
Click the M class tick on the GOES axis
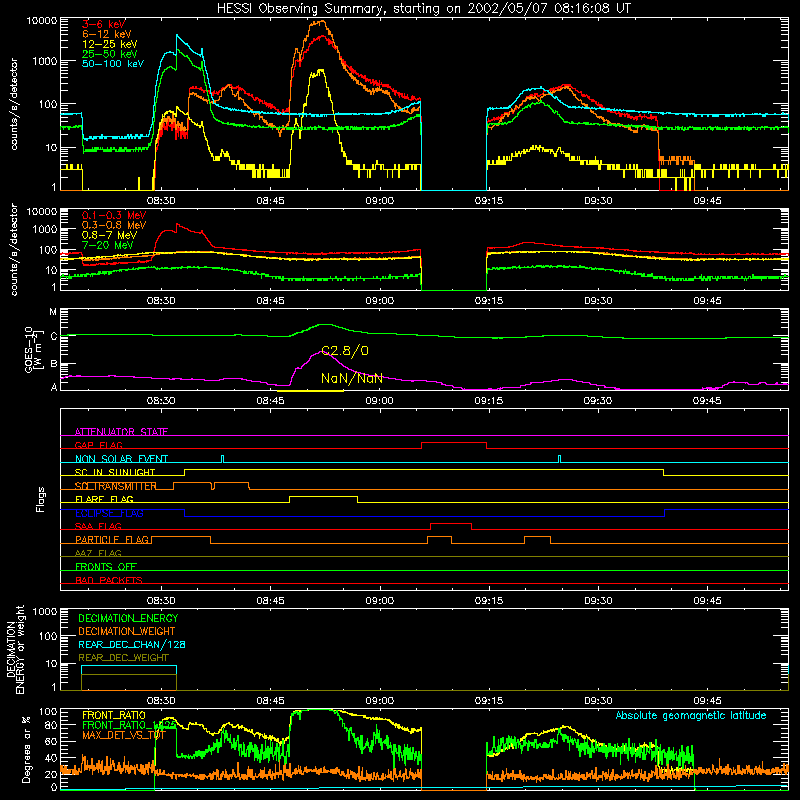(53, 312)
